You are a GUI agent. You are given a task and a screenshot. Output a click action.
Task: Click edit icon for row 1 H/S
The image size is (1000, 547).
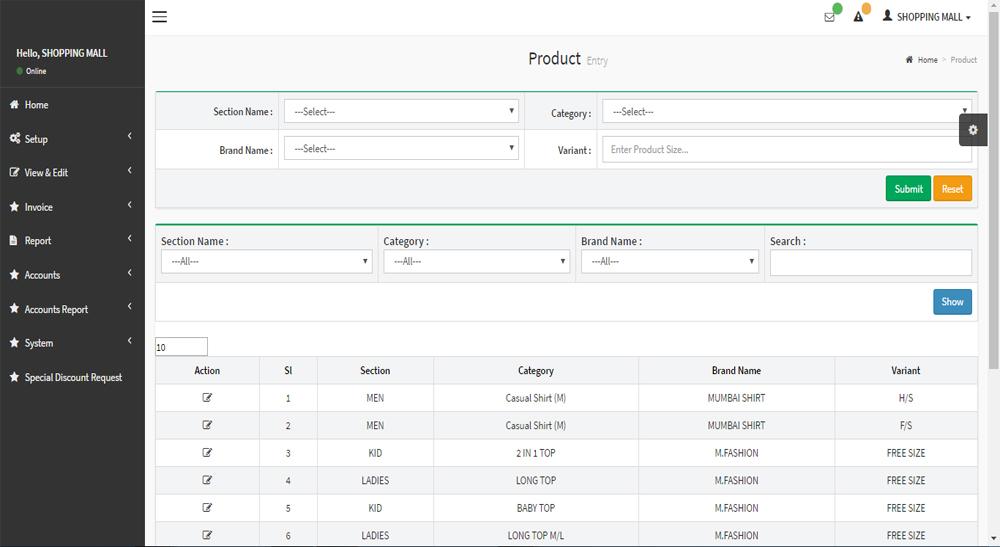(x=207, y=398)
